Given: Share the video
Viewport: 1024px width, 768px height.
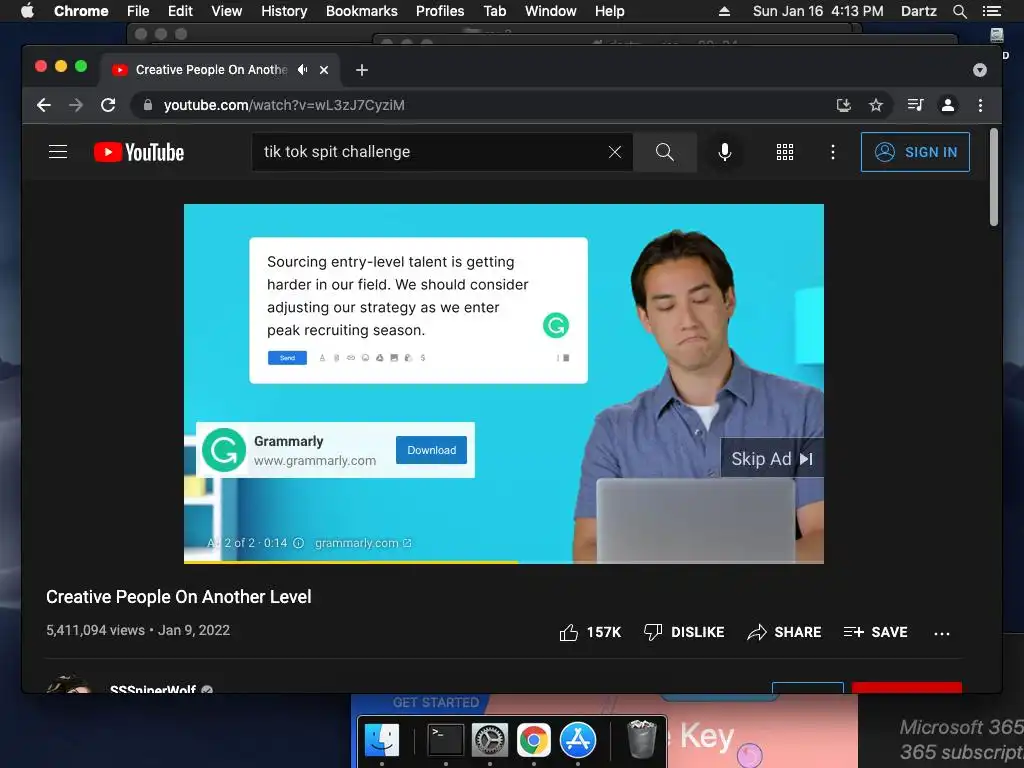Looking at the screenshot, I should [784, 632].
